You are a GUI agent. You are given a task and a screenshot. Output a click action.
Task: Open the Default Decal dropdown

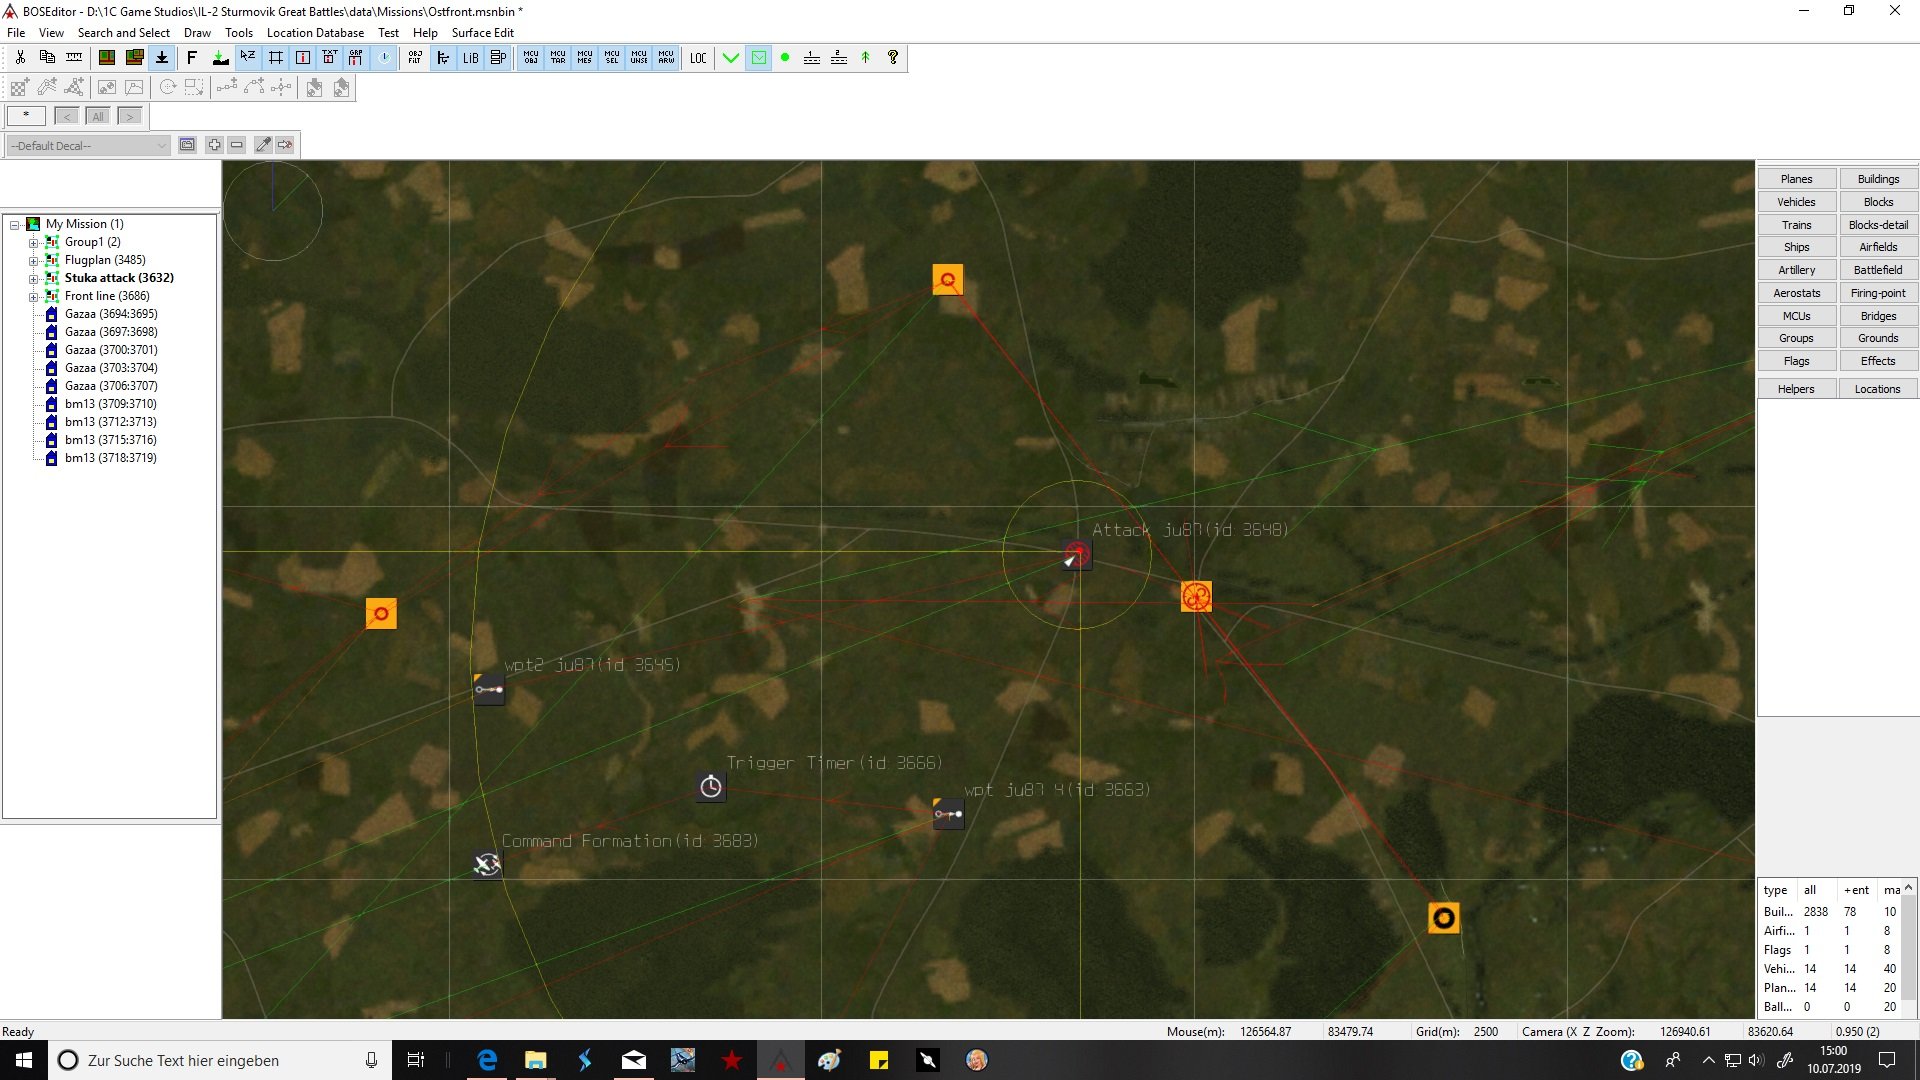click(161, 146)
